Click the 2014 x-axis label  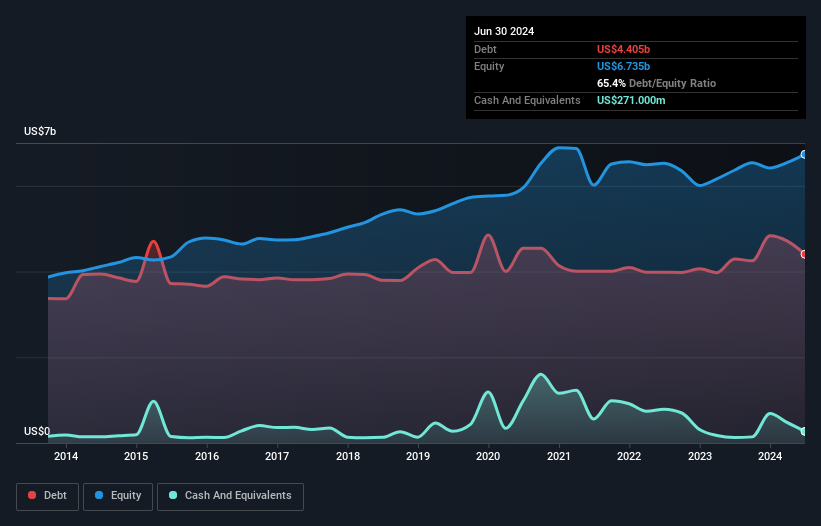pos(66,456)
